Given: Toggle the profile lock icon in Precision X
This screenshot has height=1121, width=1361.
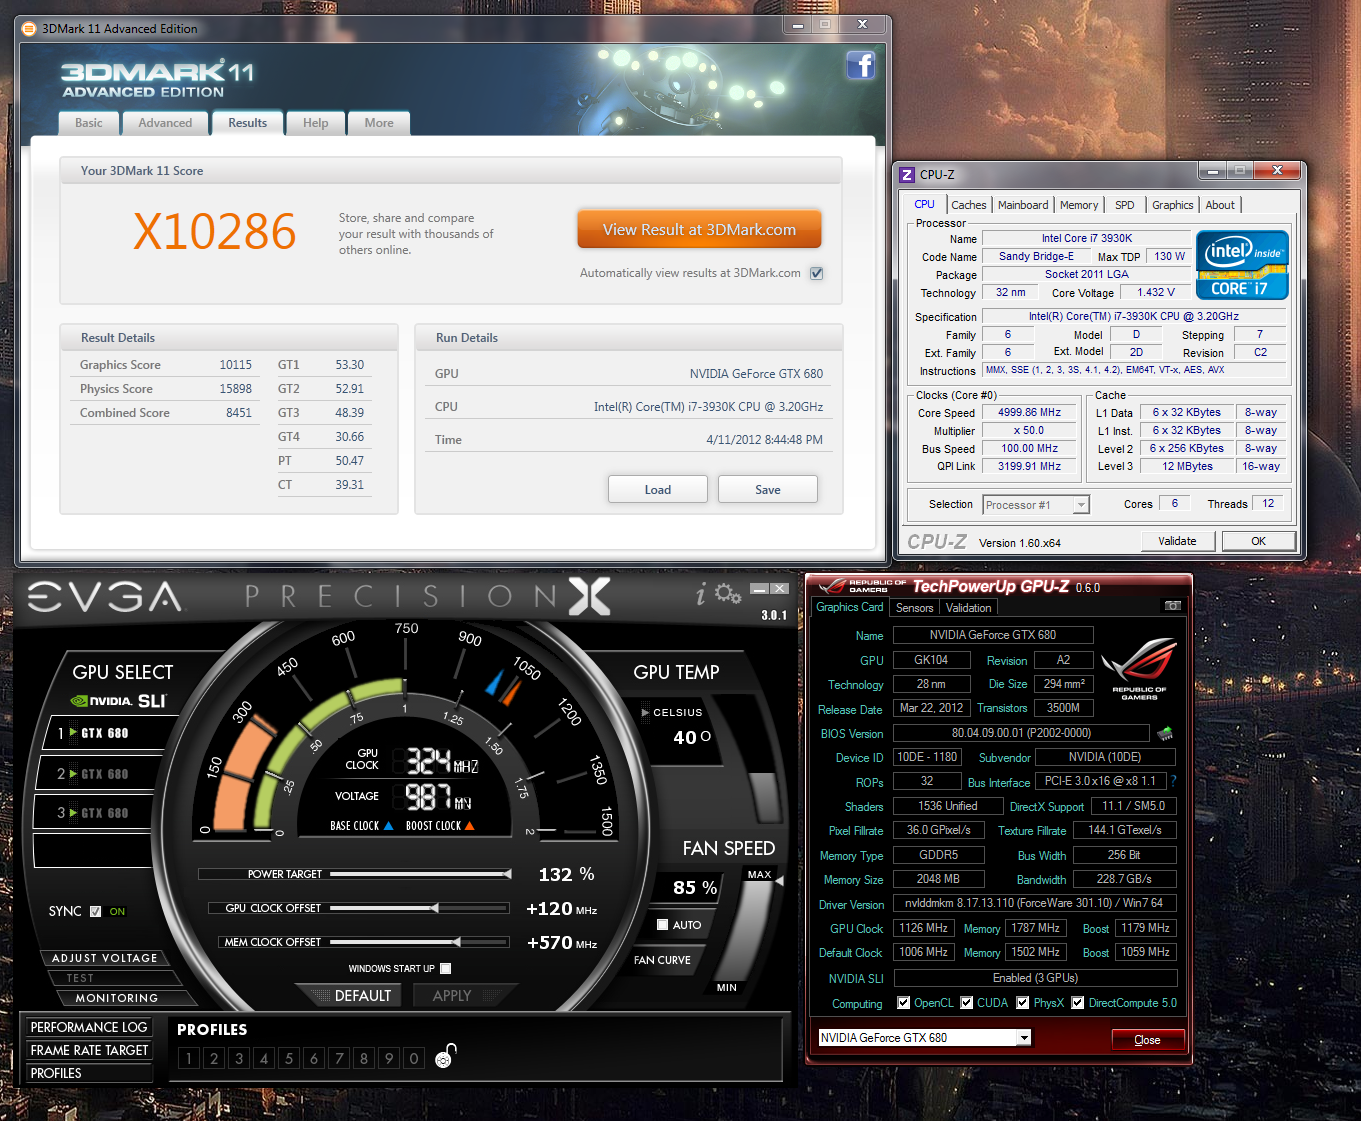Looking at the screenshot, I should 446,1056.
